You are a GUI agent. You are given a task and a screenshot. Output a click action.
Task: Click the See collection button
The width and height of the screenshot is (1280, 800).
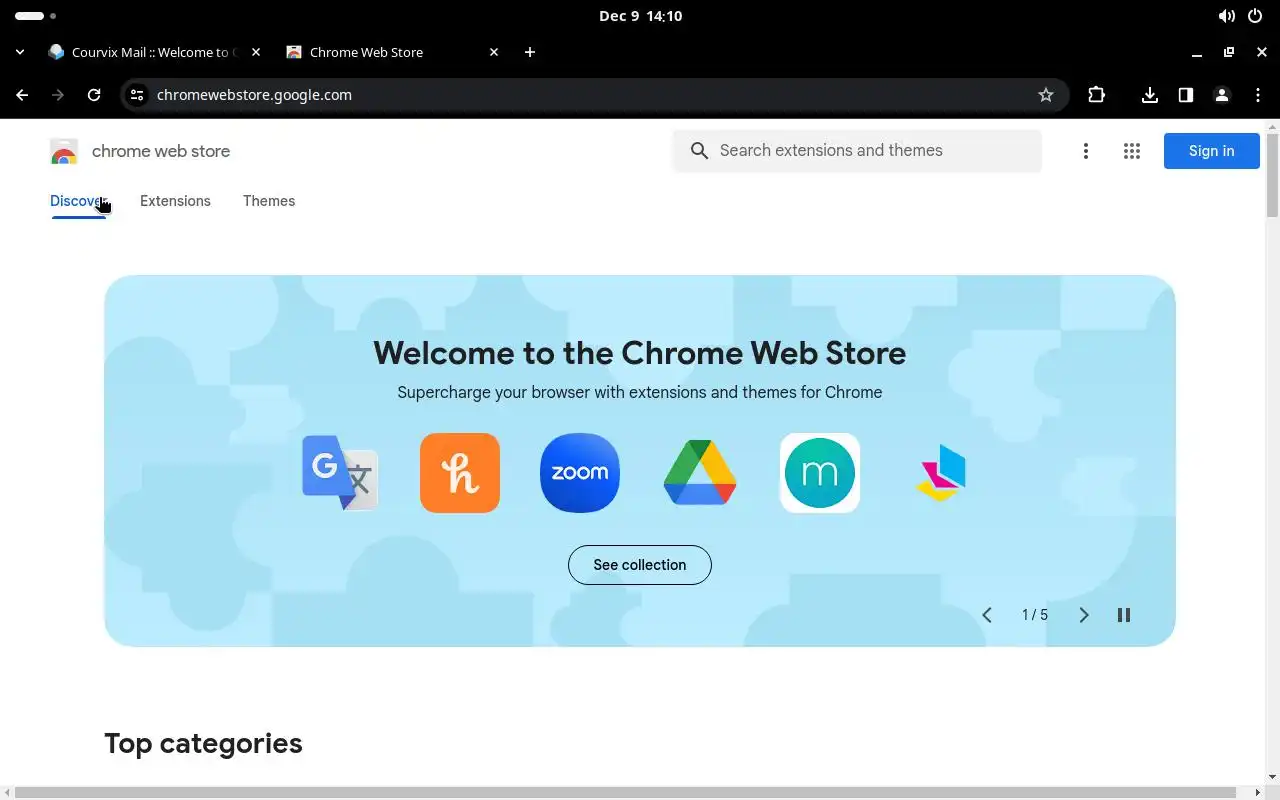(640, 565)
